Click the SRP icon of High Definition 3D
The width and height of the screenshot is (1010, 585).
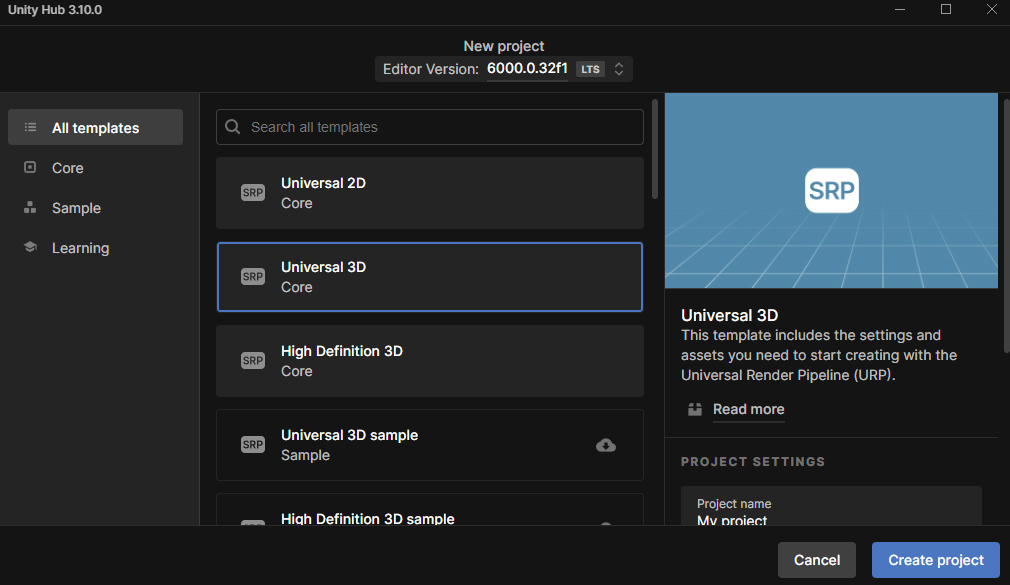pos(252,360)
